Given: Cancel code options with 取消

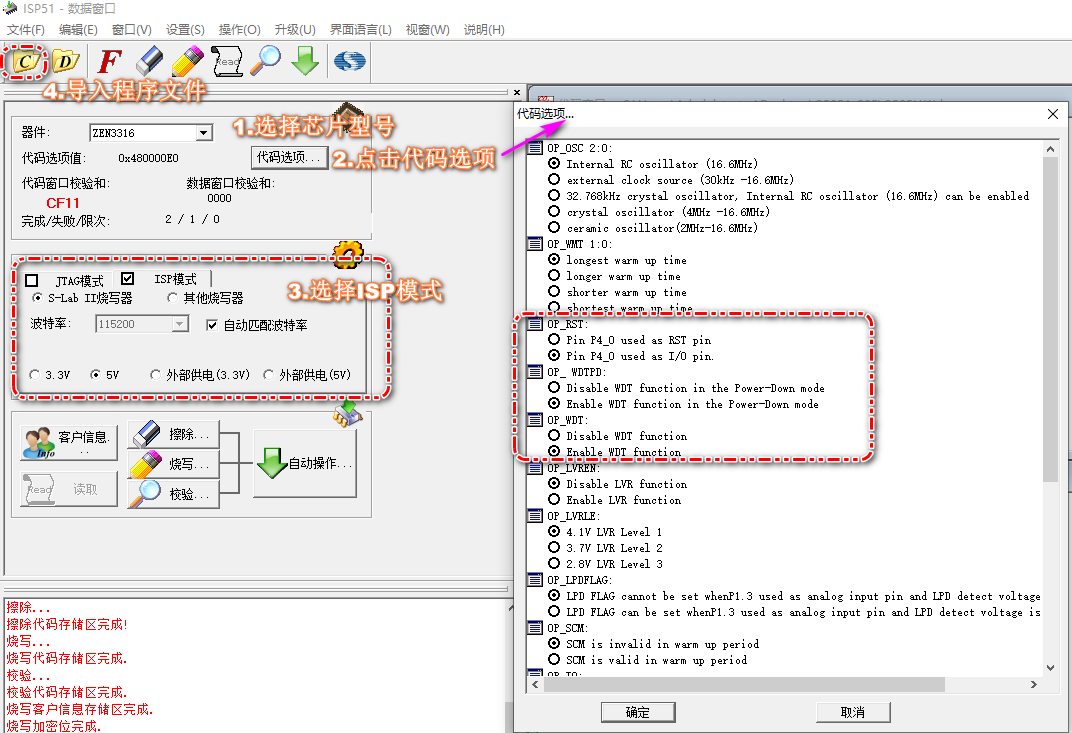Looking at the screenshot, I should click(853, 712).
